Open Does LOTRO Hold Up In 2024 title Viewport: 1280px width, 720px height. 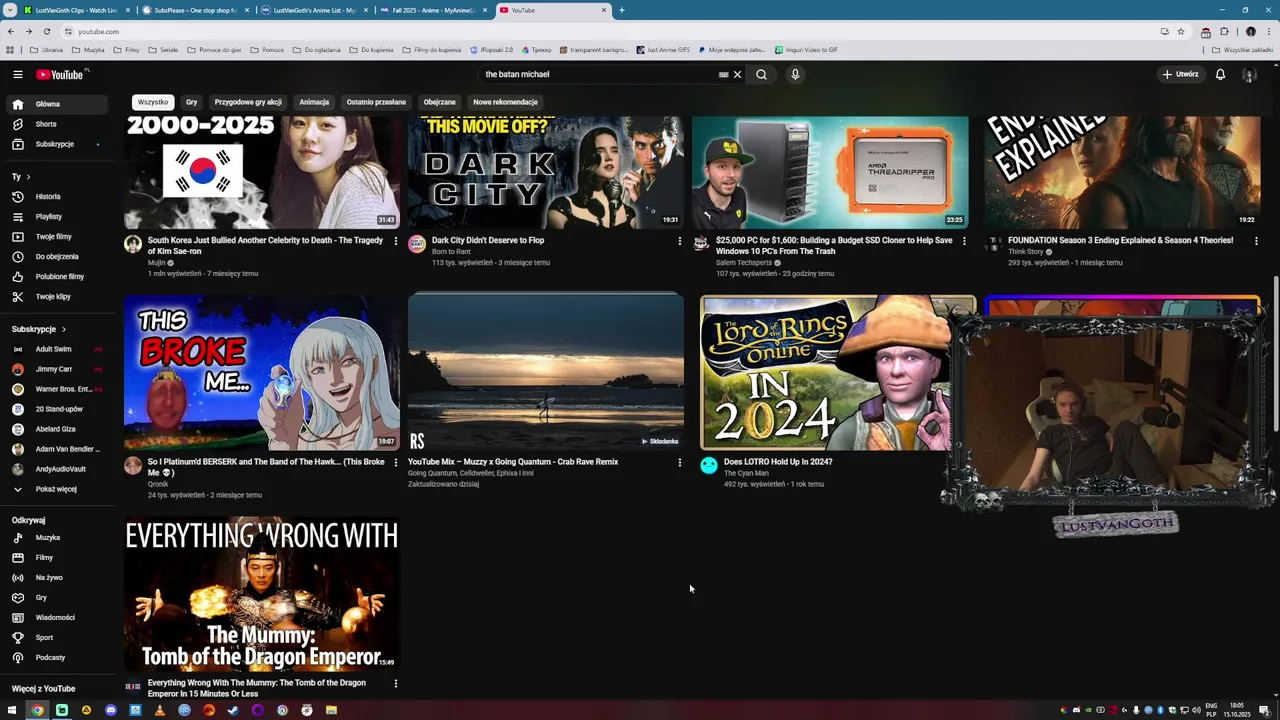point(778,462)
